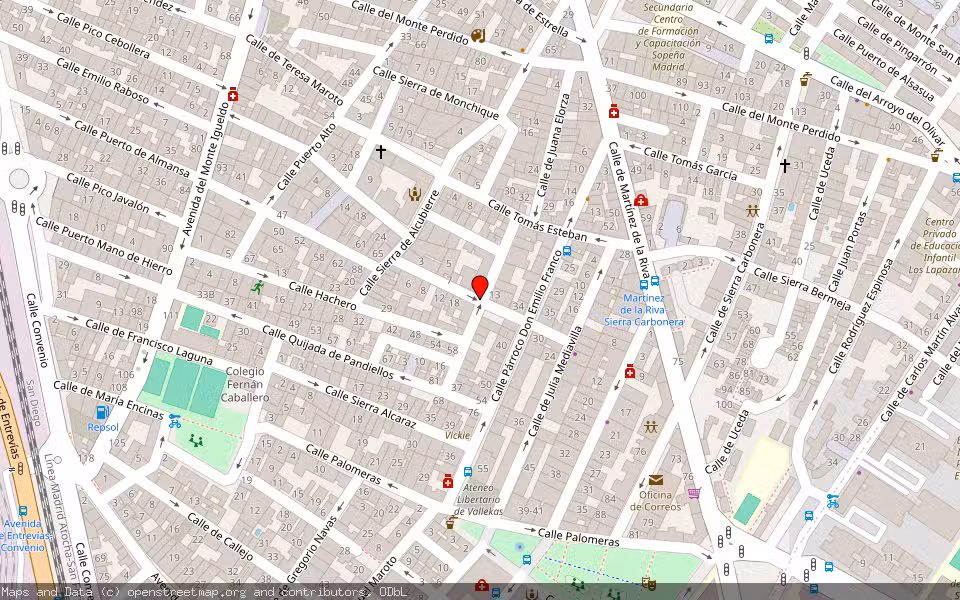
Task: Select the pharmacy icon near Calle del Monte Perdido
Action: (x=613, y=112)
